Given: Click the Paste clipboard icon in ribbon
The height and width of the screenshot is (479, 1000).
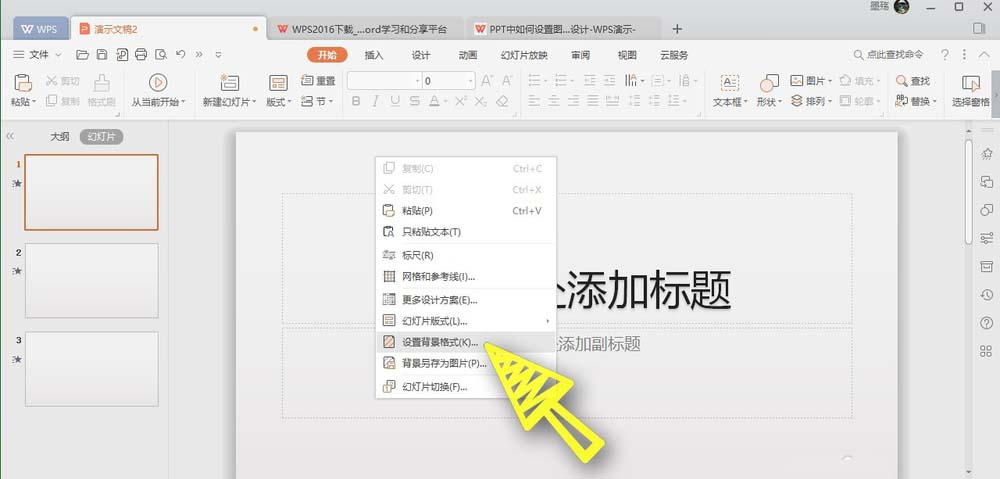Looking at the screenshot, I should point(22,83).
